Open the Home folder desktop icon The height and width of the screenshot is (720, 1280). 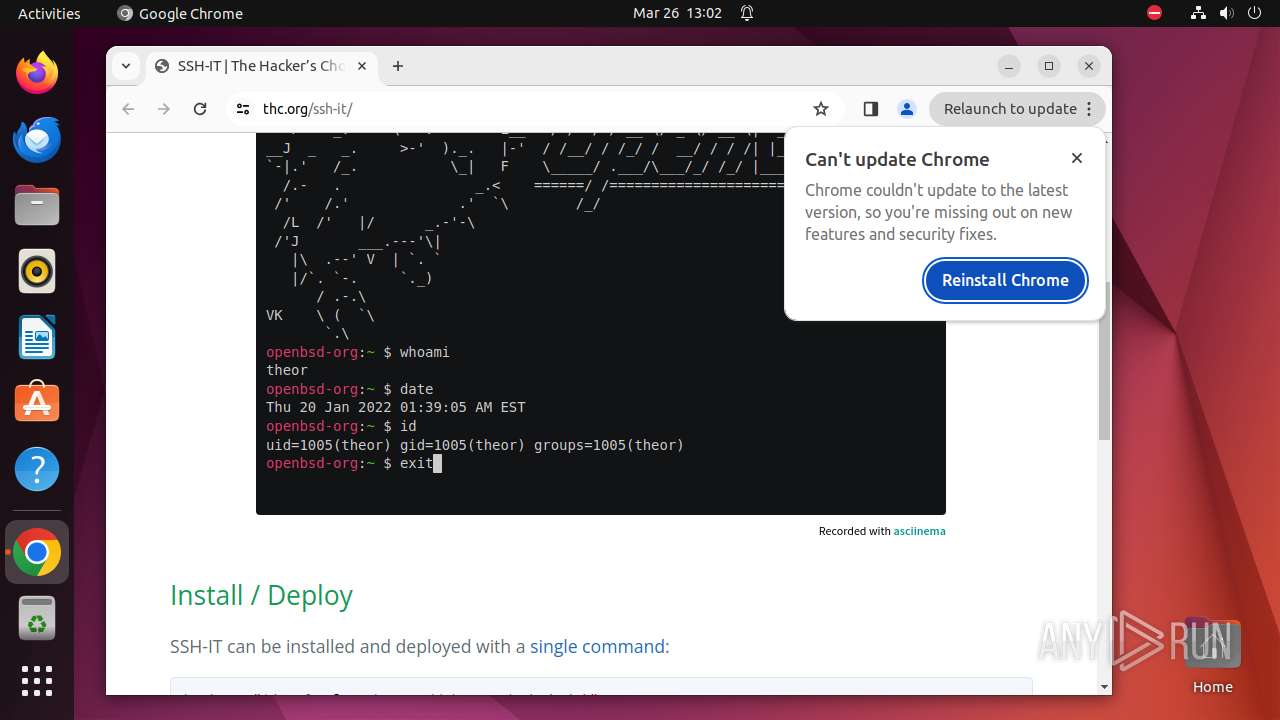[1212, 655]
